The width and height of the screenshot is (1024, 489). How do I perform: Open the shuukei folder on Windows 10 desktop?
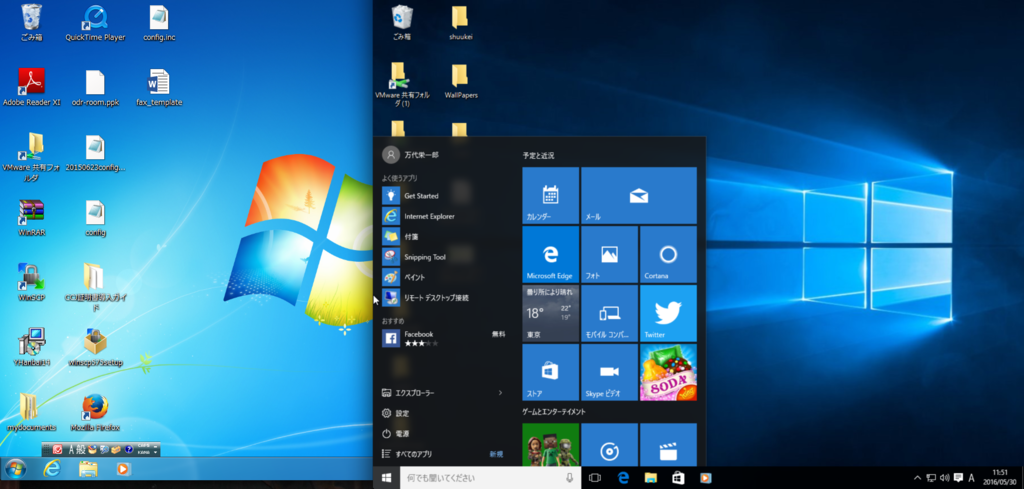460,23
